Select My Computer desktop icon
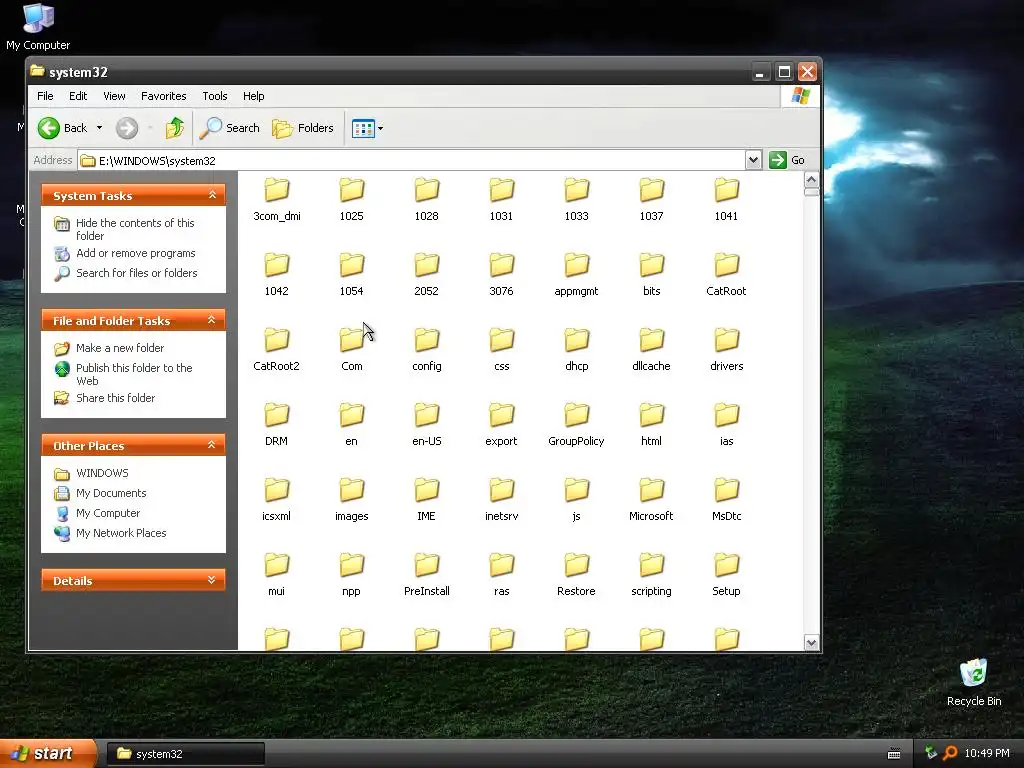This screenshot has width=1024, height=768. click(x=38, y=27)
